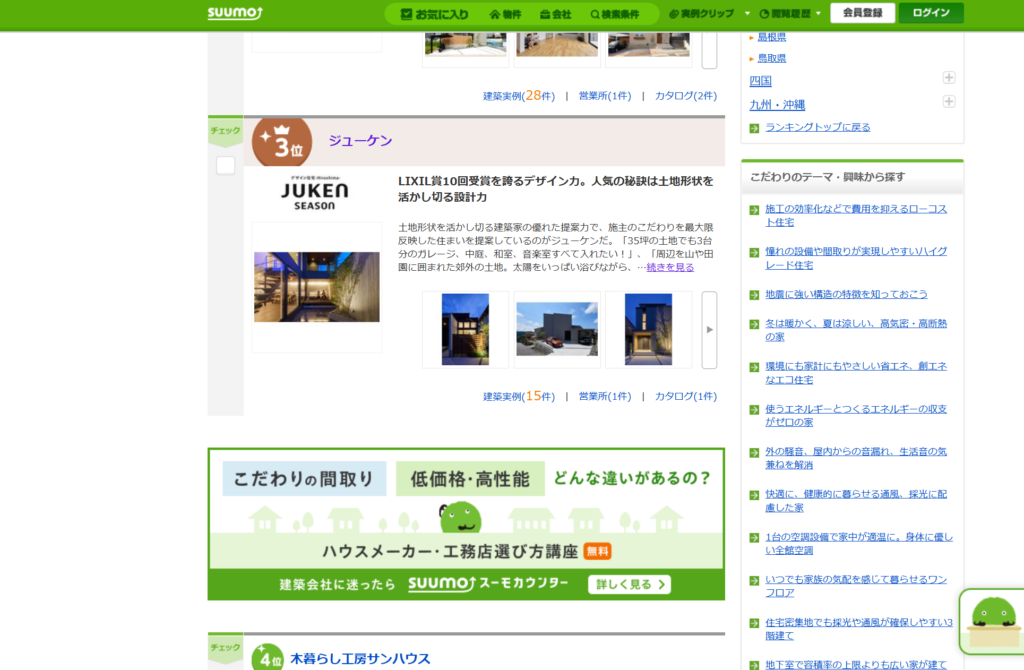
Task: Click 詳しく見る in the スーモカウンター banner
Action: point(629,584)
